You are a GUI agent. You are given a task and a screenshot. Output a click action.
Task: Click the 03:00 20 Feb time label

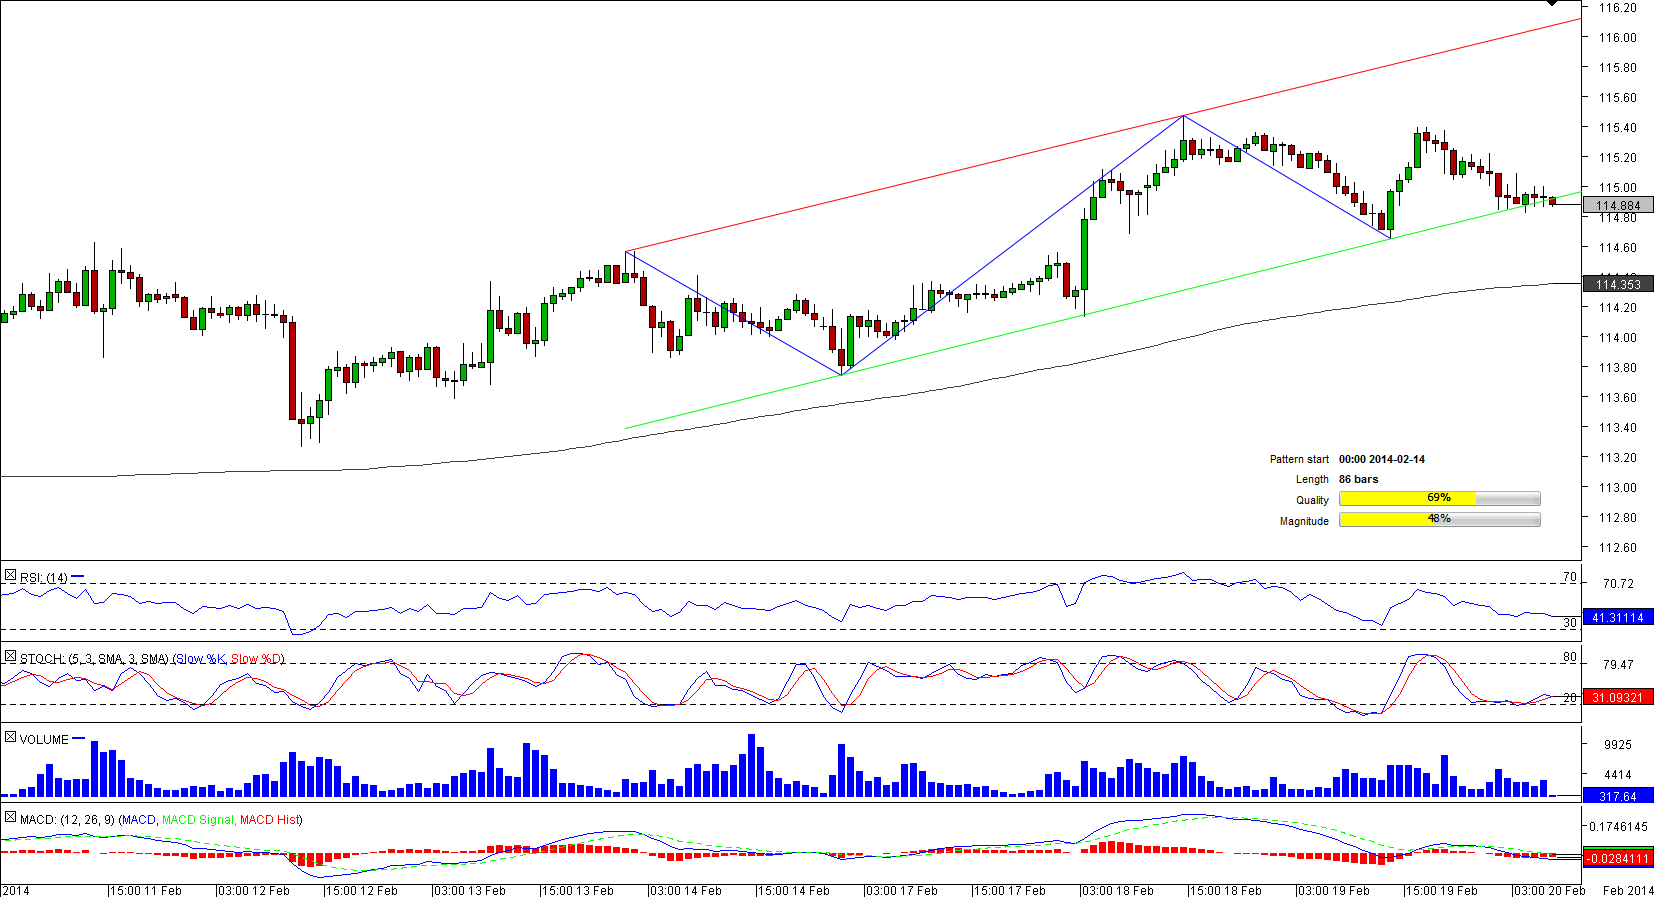(1550, 891)
